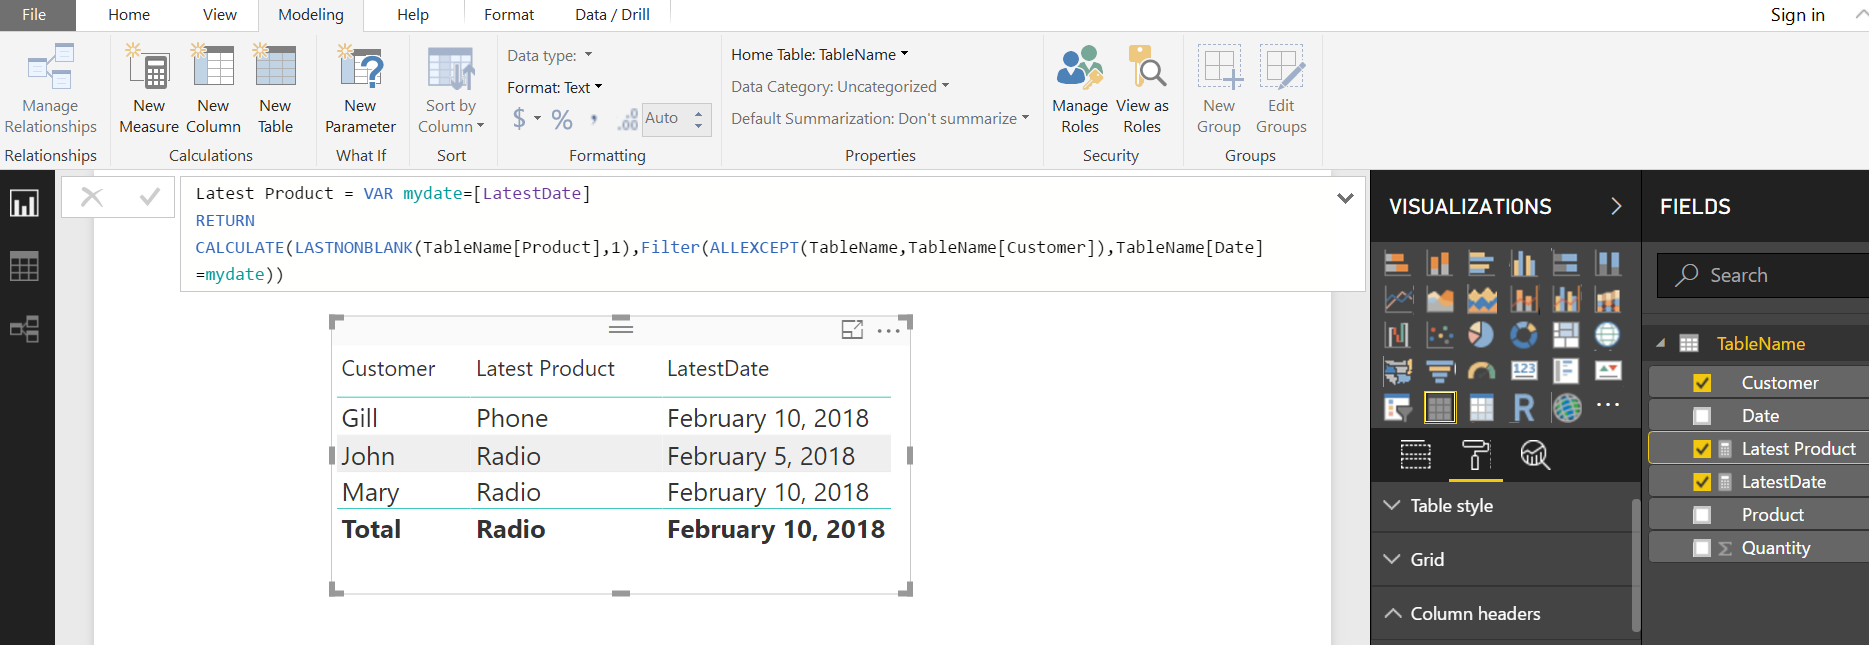Switch to the View ribbon tab
Image resolution: width=1869 pixels, height=645 pixels.
pyautogui.click(x=220, y=15)
